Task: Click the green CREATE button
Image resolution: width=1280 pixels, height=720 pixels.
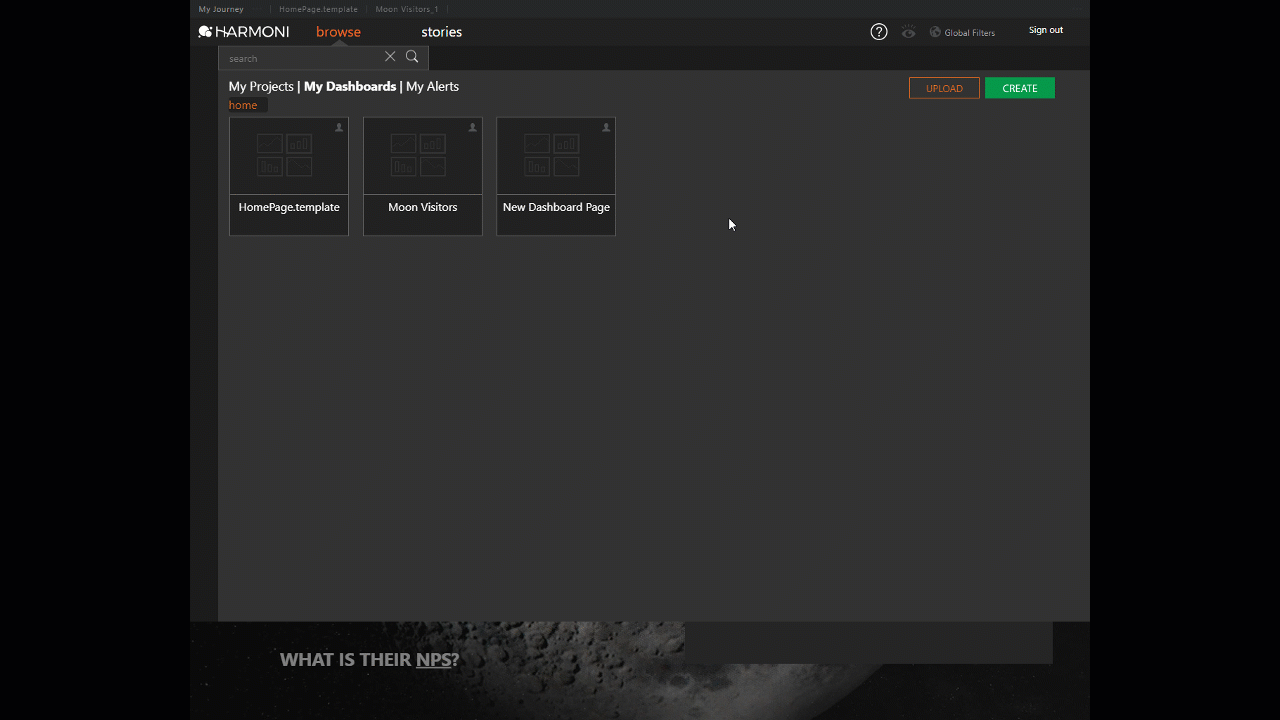Action: pyautogui.click(x=1020, y=88)
